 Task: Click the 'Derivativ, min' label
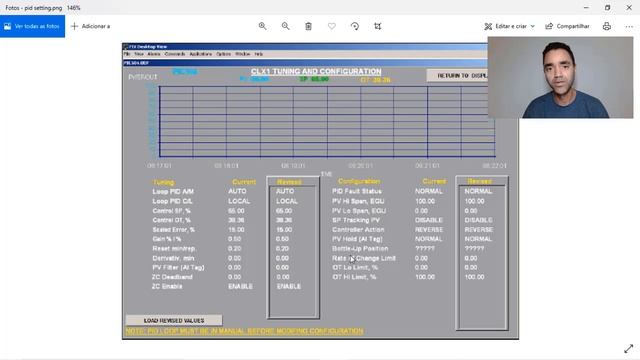point(173,258)
